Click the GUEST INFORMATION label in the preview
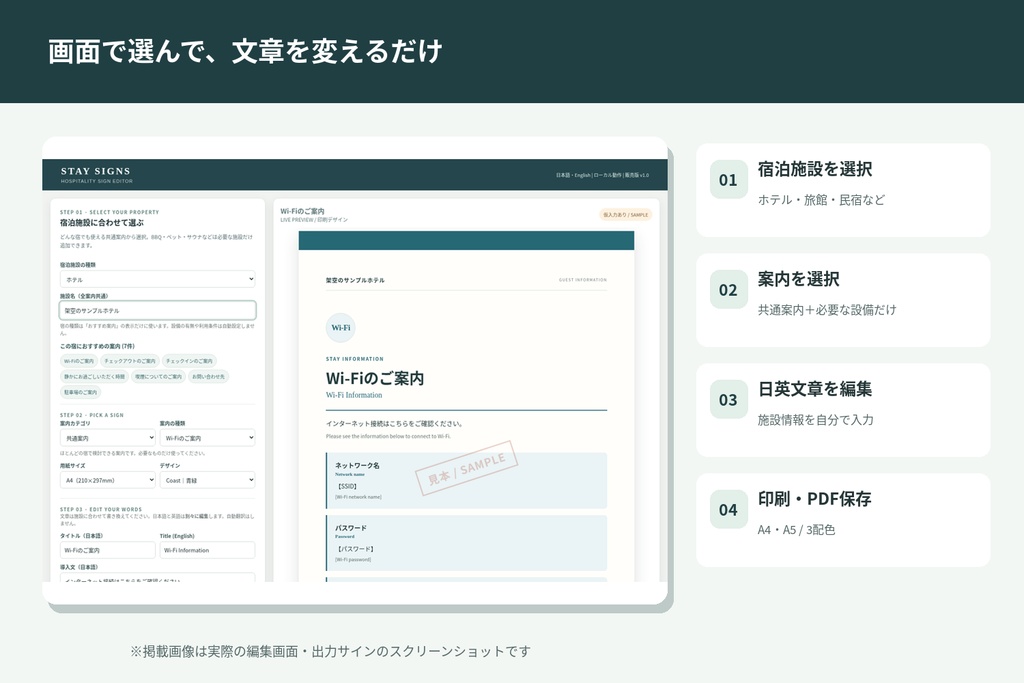This screenshot has width=1024, height=683. pyautogui.click(x=583, y=280)
